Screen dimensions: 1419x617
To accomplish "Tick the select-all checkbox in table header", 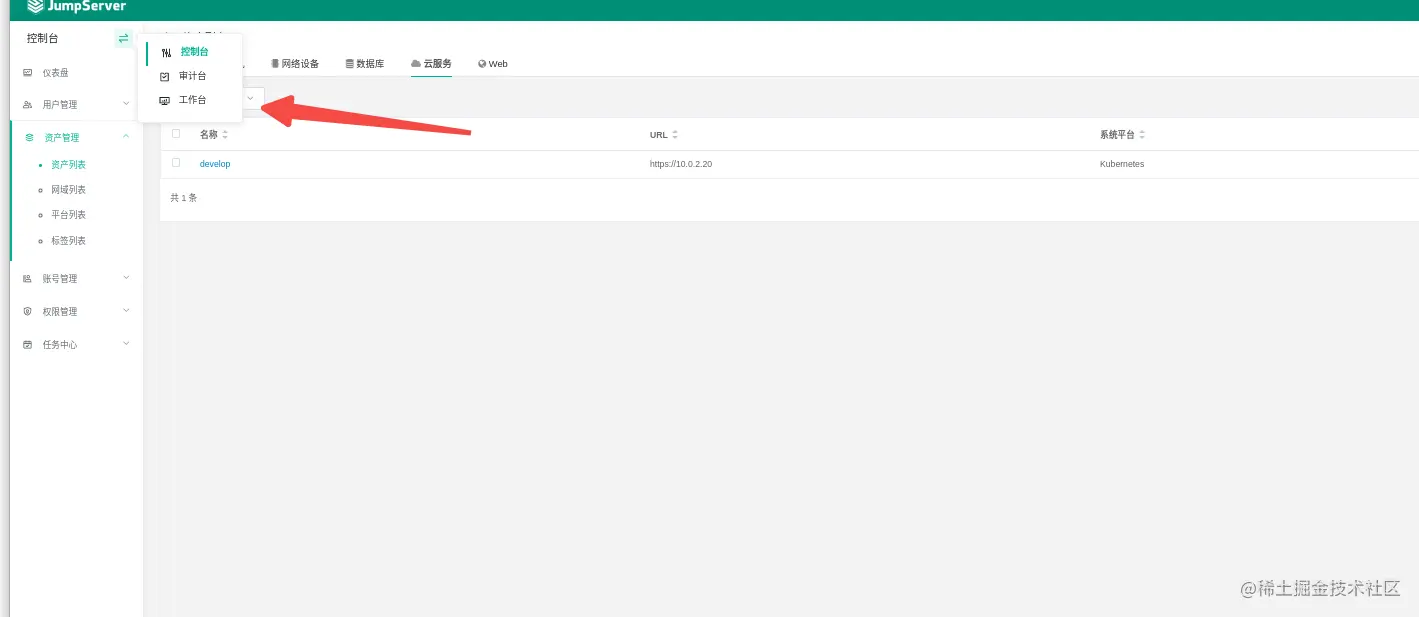I will coord(176,134).
